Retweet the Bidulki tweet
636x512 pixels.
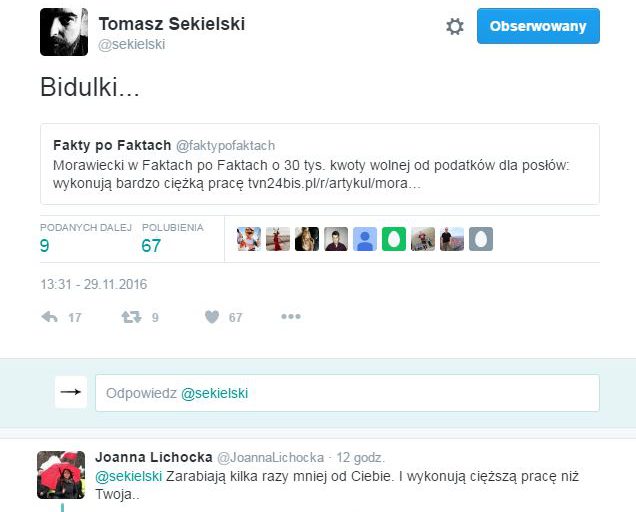pyautogui.click(x=131, y=317)
